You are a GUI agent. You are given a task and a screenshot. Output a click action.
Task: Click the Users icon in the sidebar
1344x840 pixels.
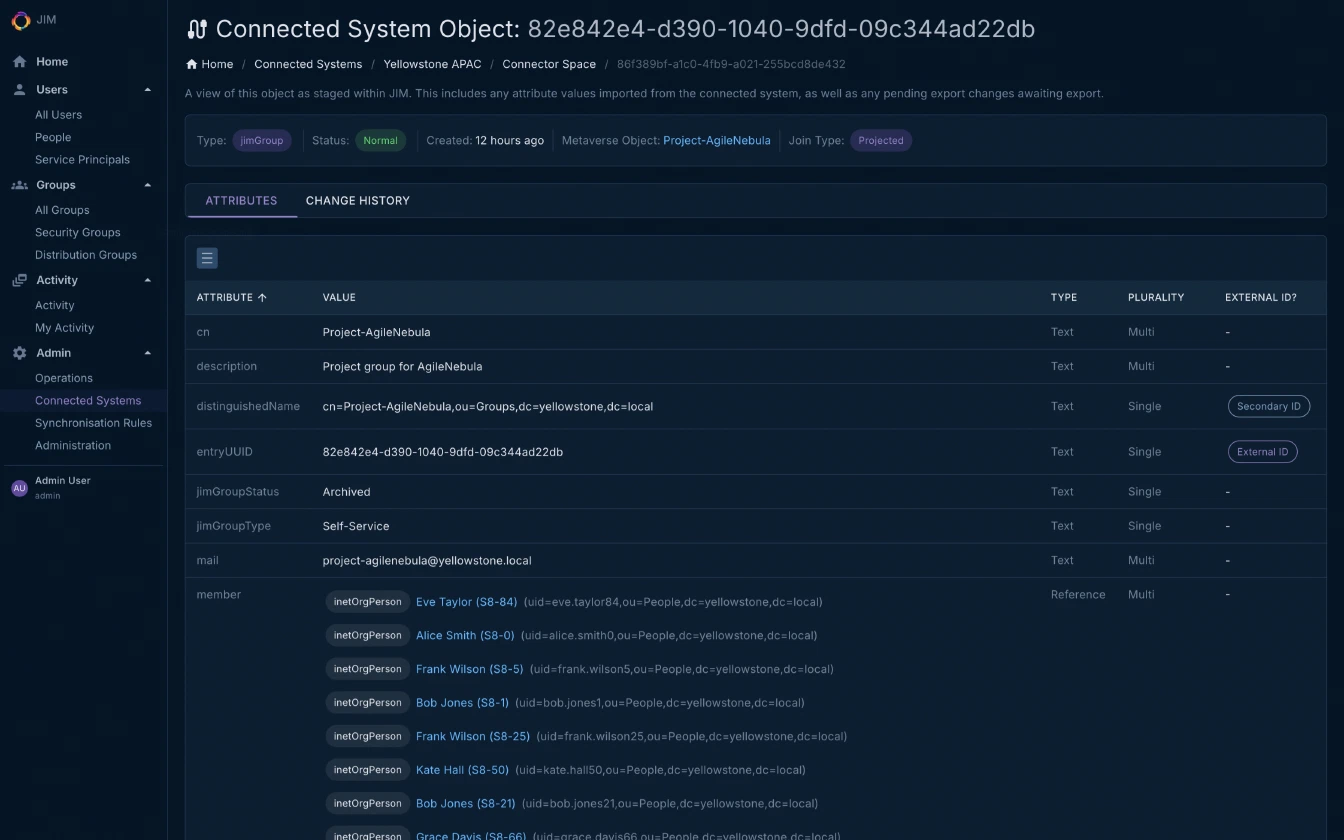17,89
